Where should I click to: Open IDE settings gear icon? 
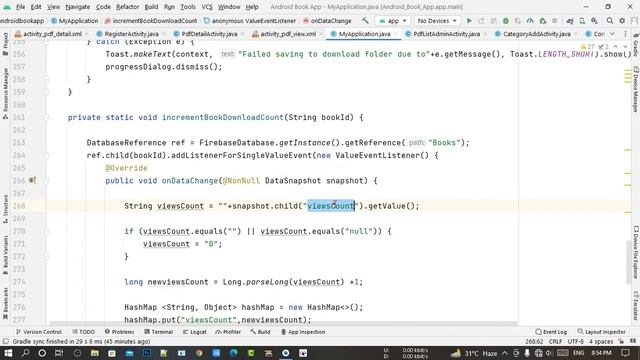[622, 20]
